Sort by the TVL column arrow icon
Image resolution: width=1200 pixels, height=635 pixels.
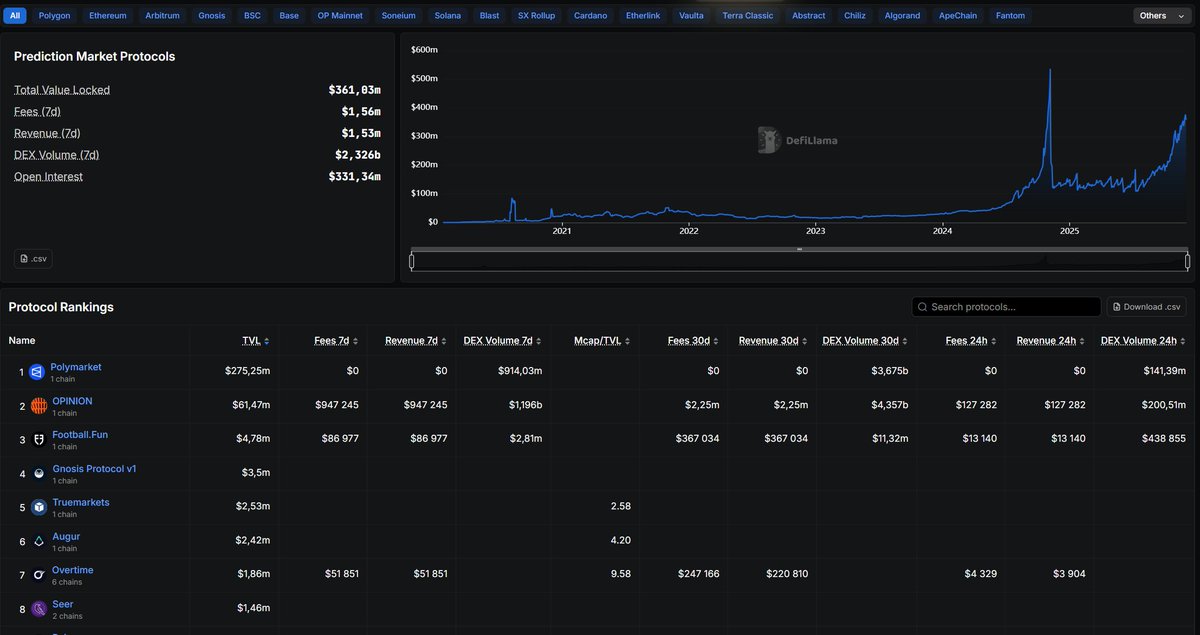267,341
